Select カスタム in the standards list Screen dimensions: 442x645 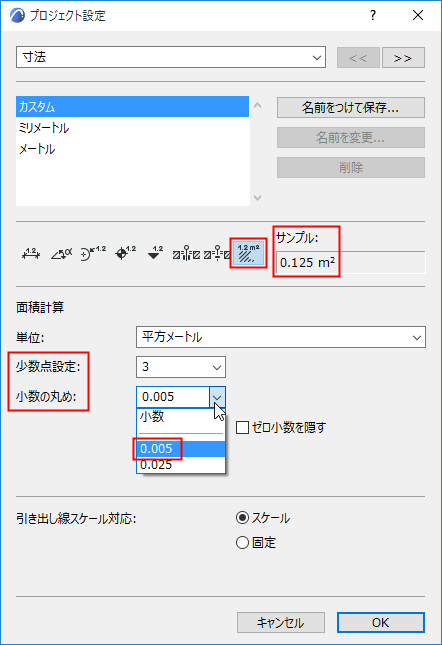[x=132, y=107]
